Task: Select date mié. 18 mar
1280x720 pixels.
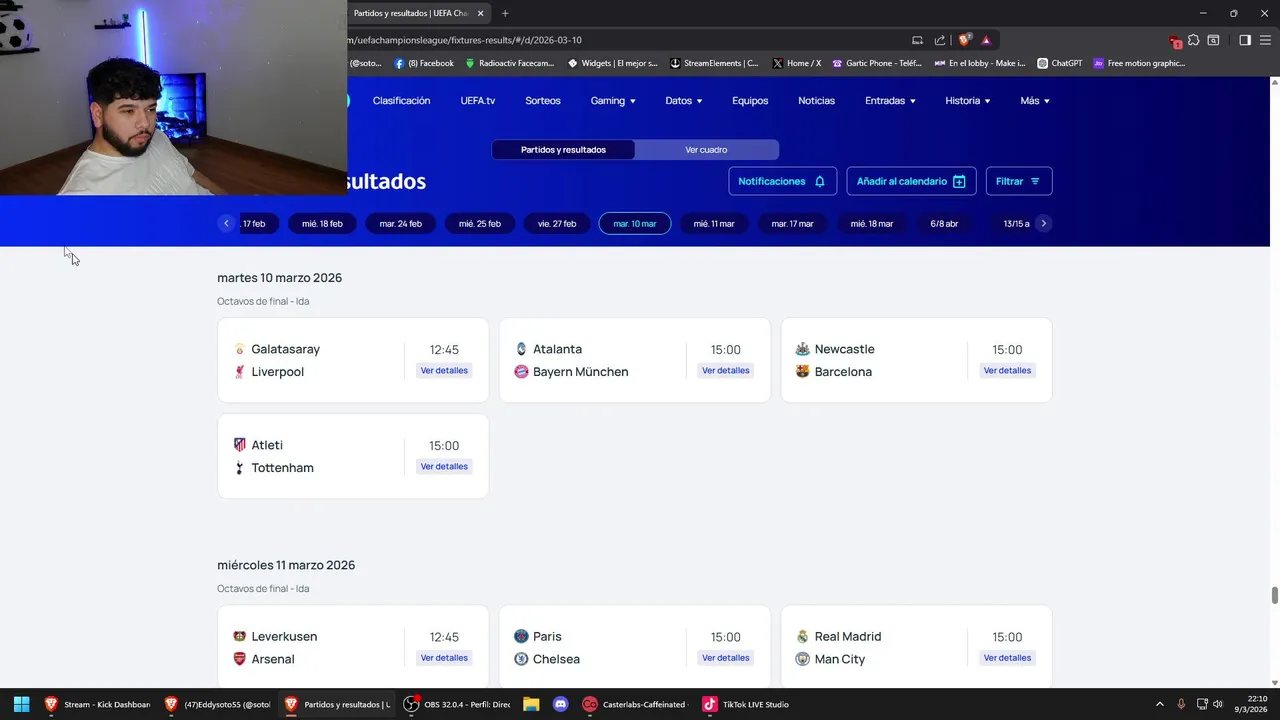Action: pyautogui.click(x=871, y=224)
